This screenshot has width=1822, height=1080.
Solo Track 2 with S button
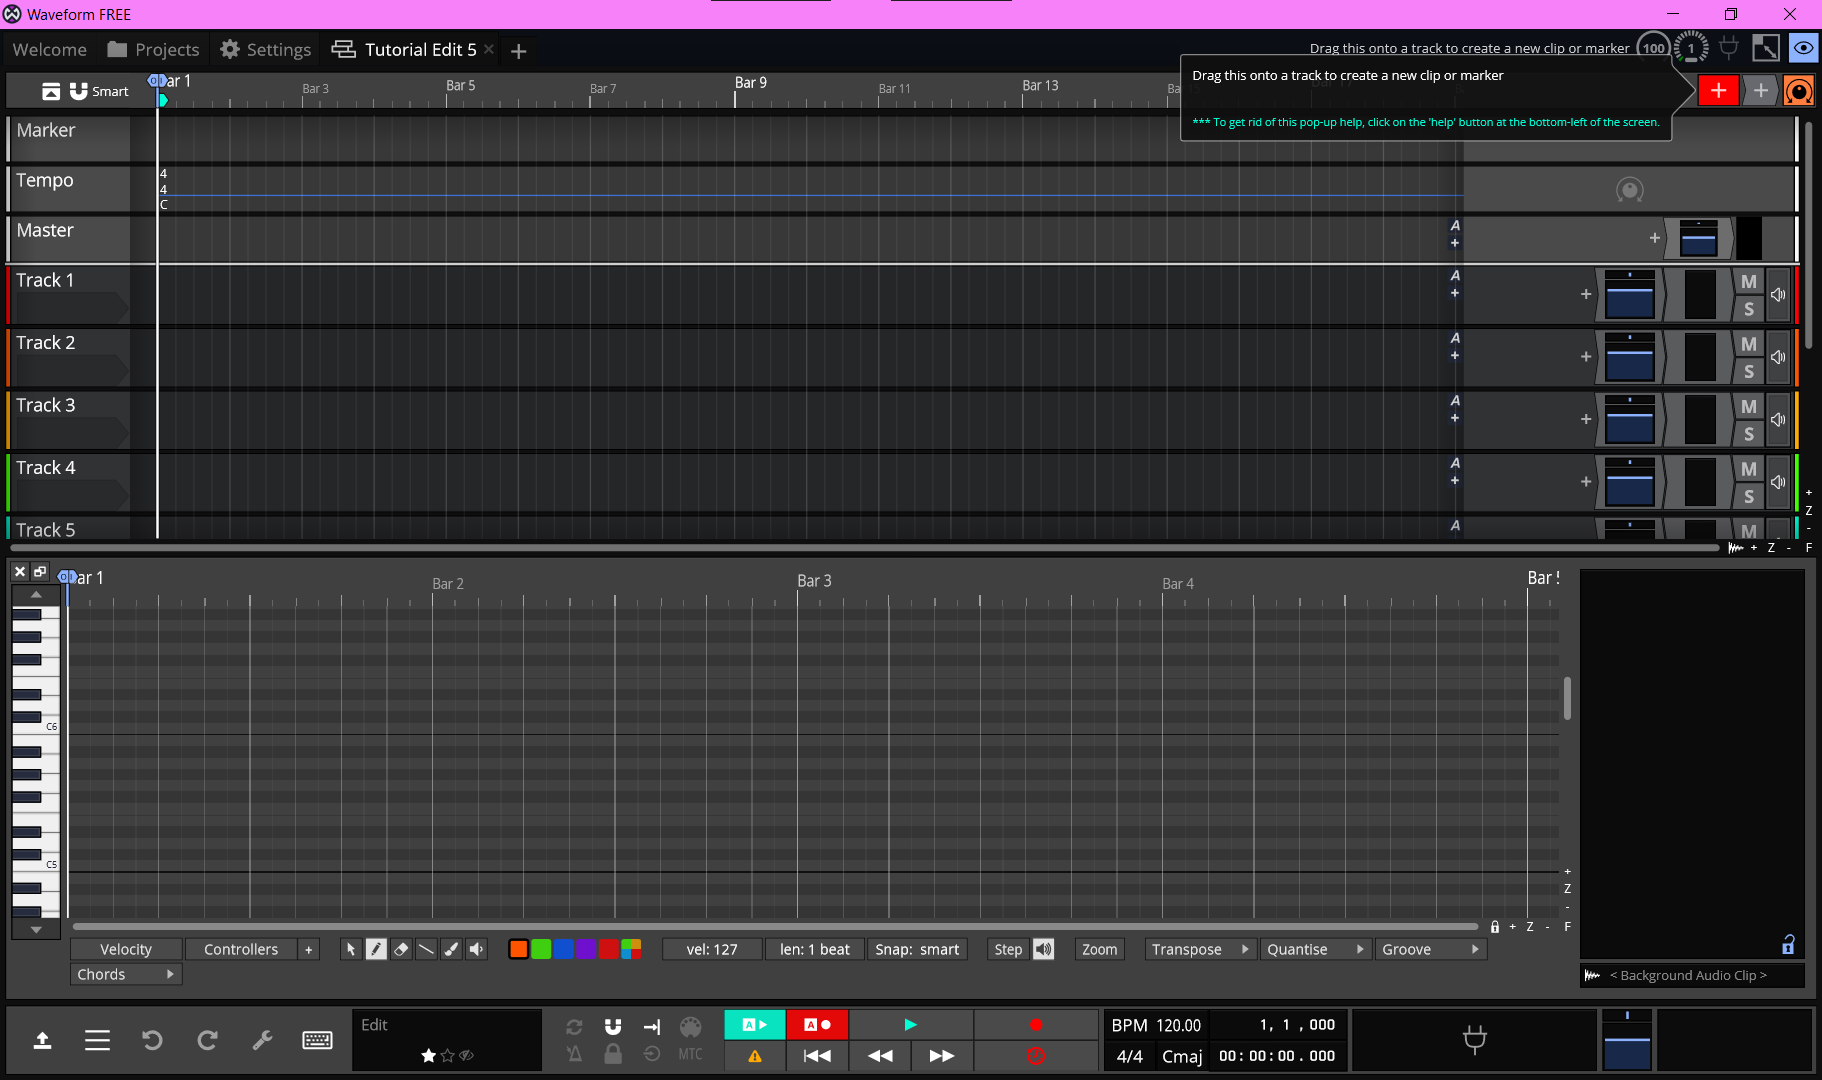coord(1748,371)
